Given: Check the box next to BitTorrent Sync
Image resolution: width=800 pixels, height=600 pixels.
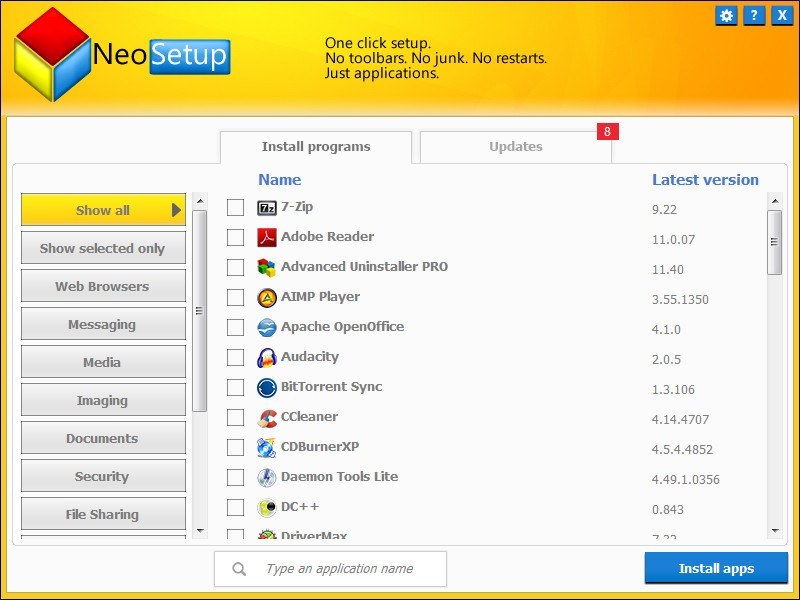Looking at the screenshot, I should tap(237, 388).
